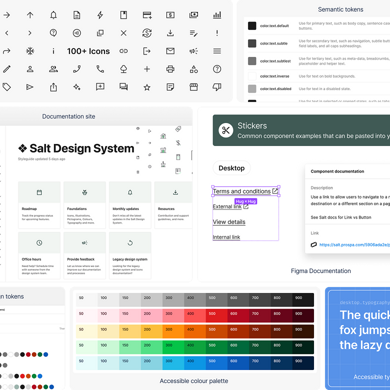The width and height of the screenshot is (390, 390).
Task: Click the Internal link text
Action: pyautogui.click(x=226, y=237)
